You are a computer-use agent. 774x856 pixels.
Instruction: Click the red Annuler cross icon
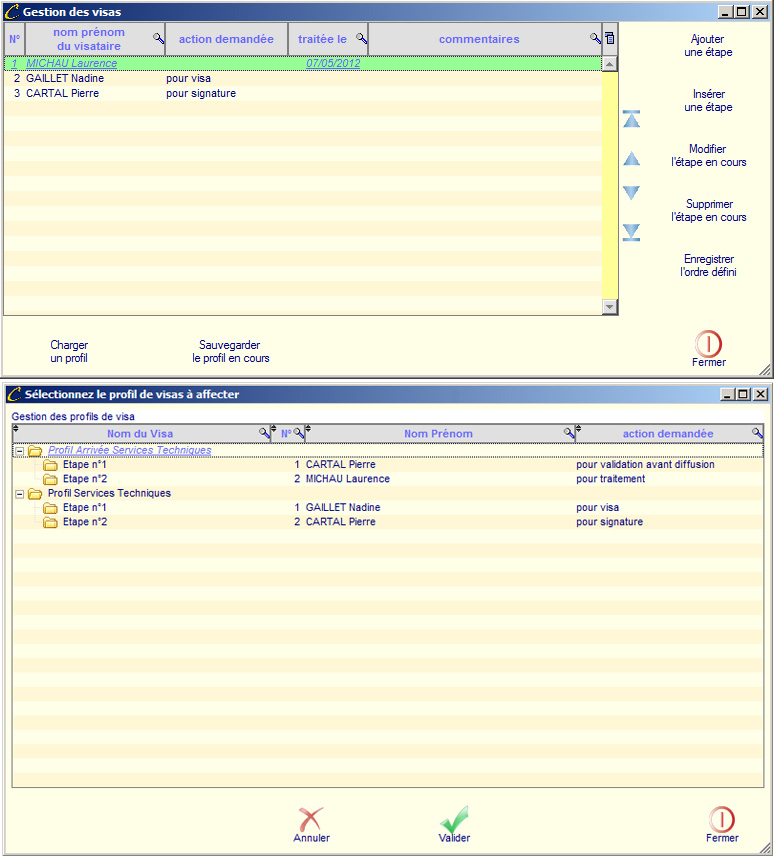click(311, 820)
